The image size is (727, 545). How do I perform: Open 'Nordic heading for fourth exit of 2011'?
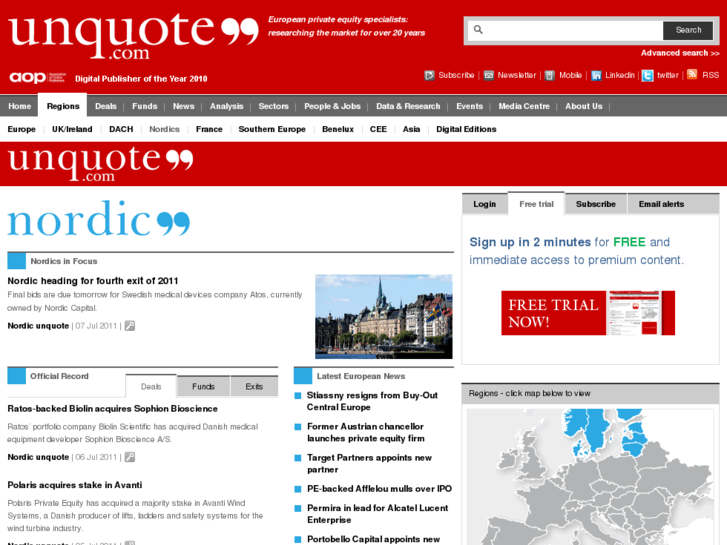coord(93,281)
